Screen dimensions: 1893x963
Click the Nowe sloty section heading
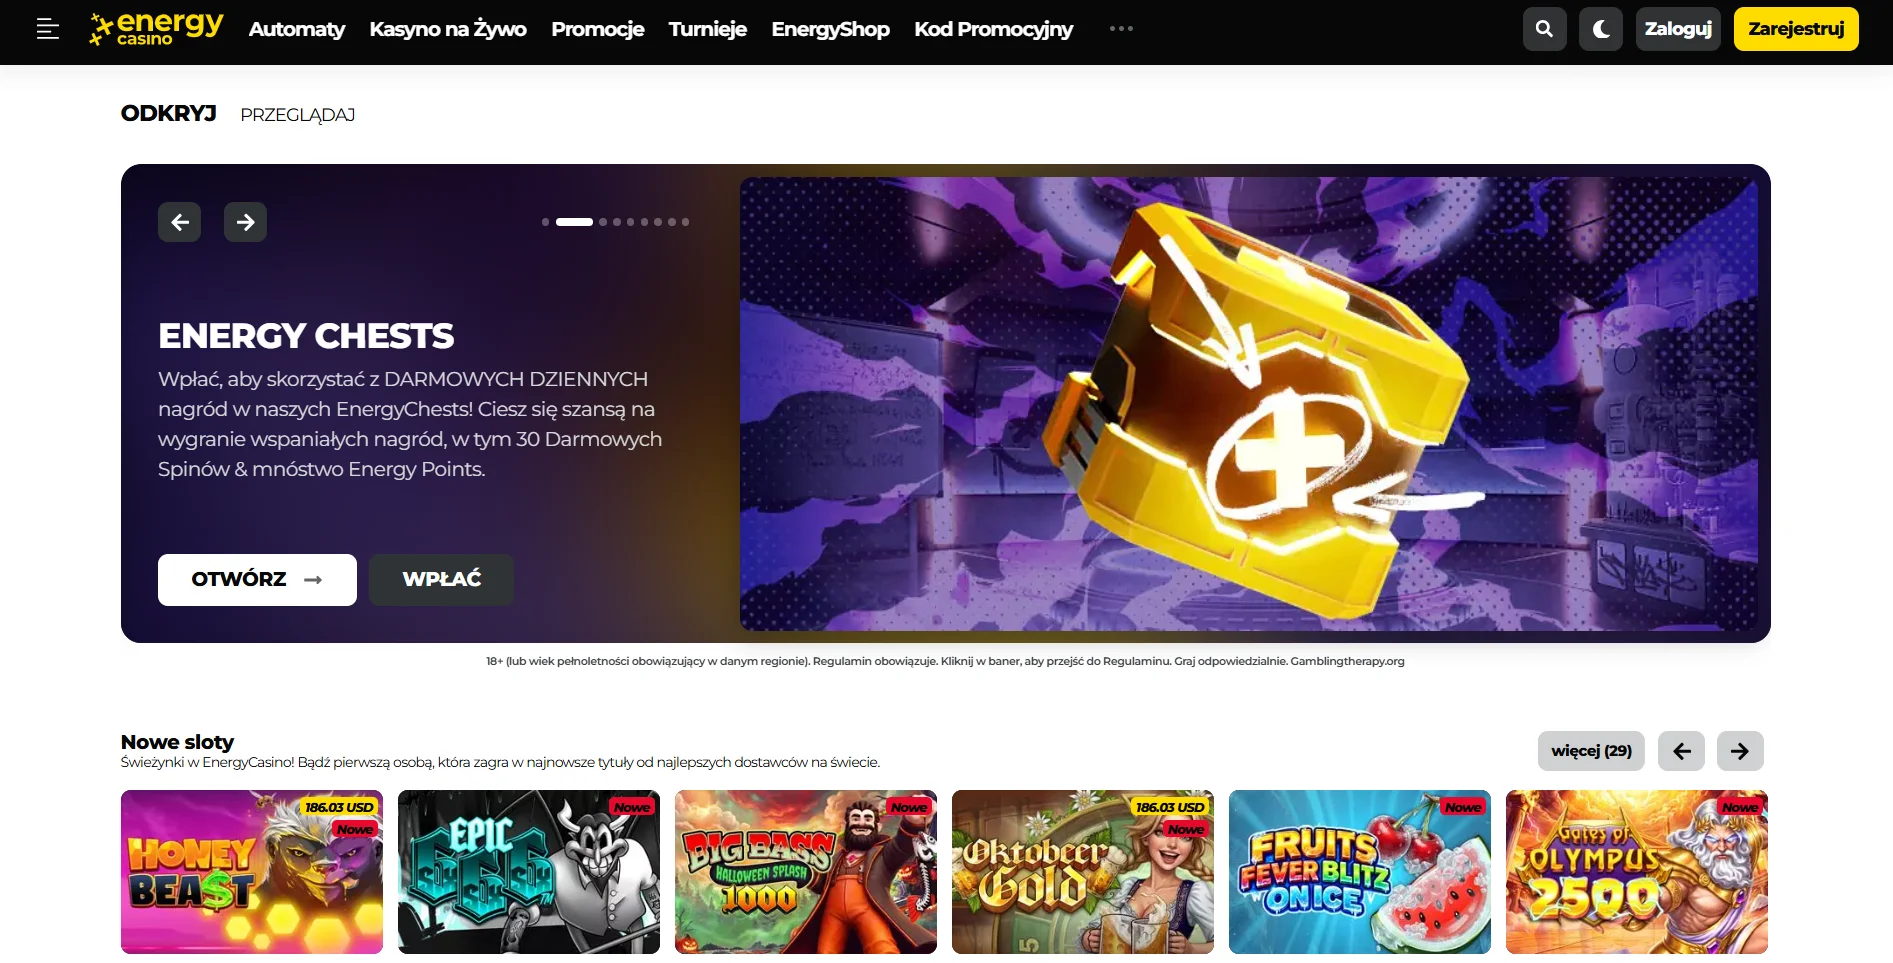[x=177, y=742]
